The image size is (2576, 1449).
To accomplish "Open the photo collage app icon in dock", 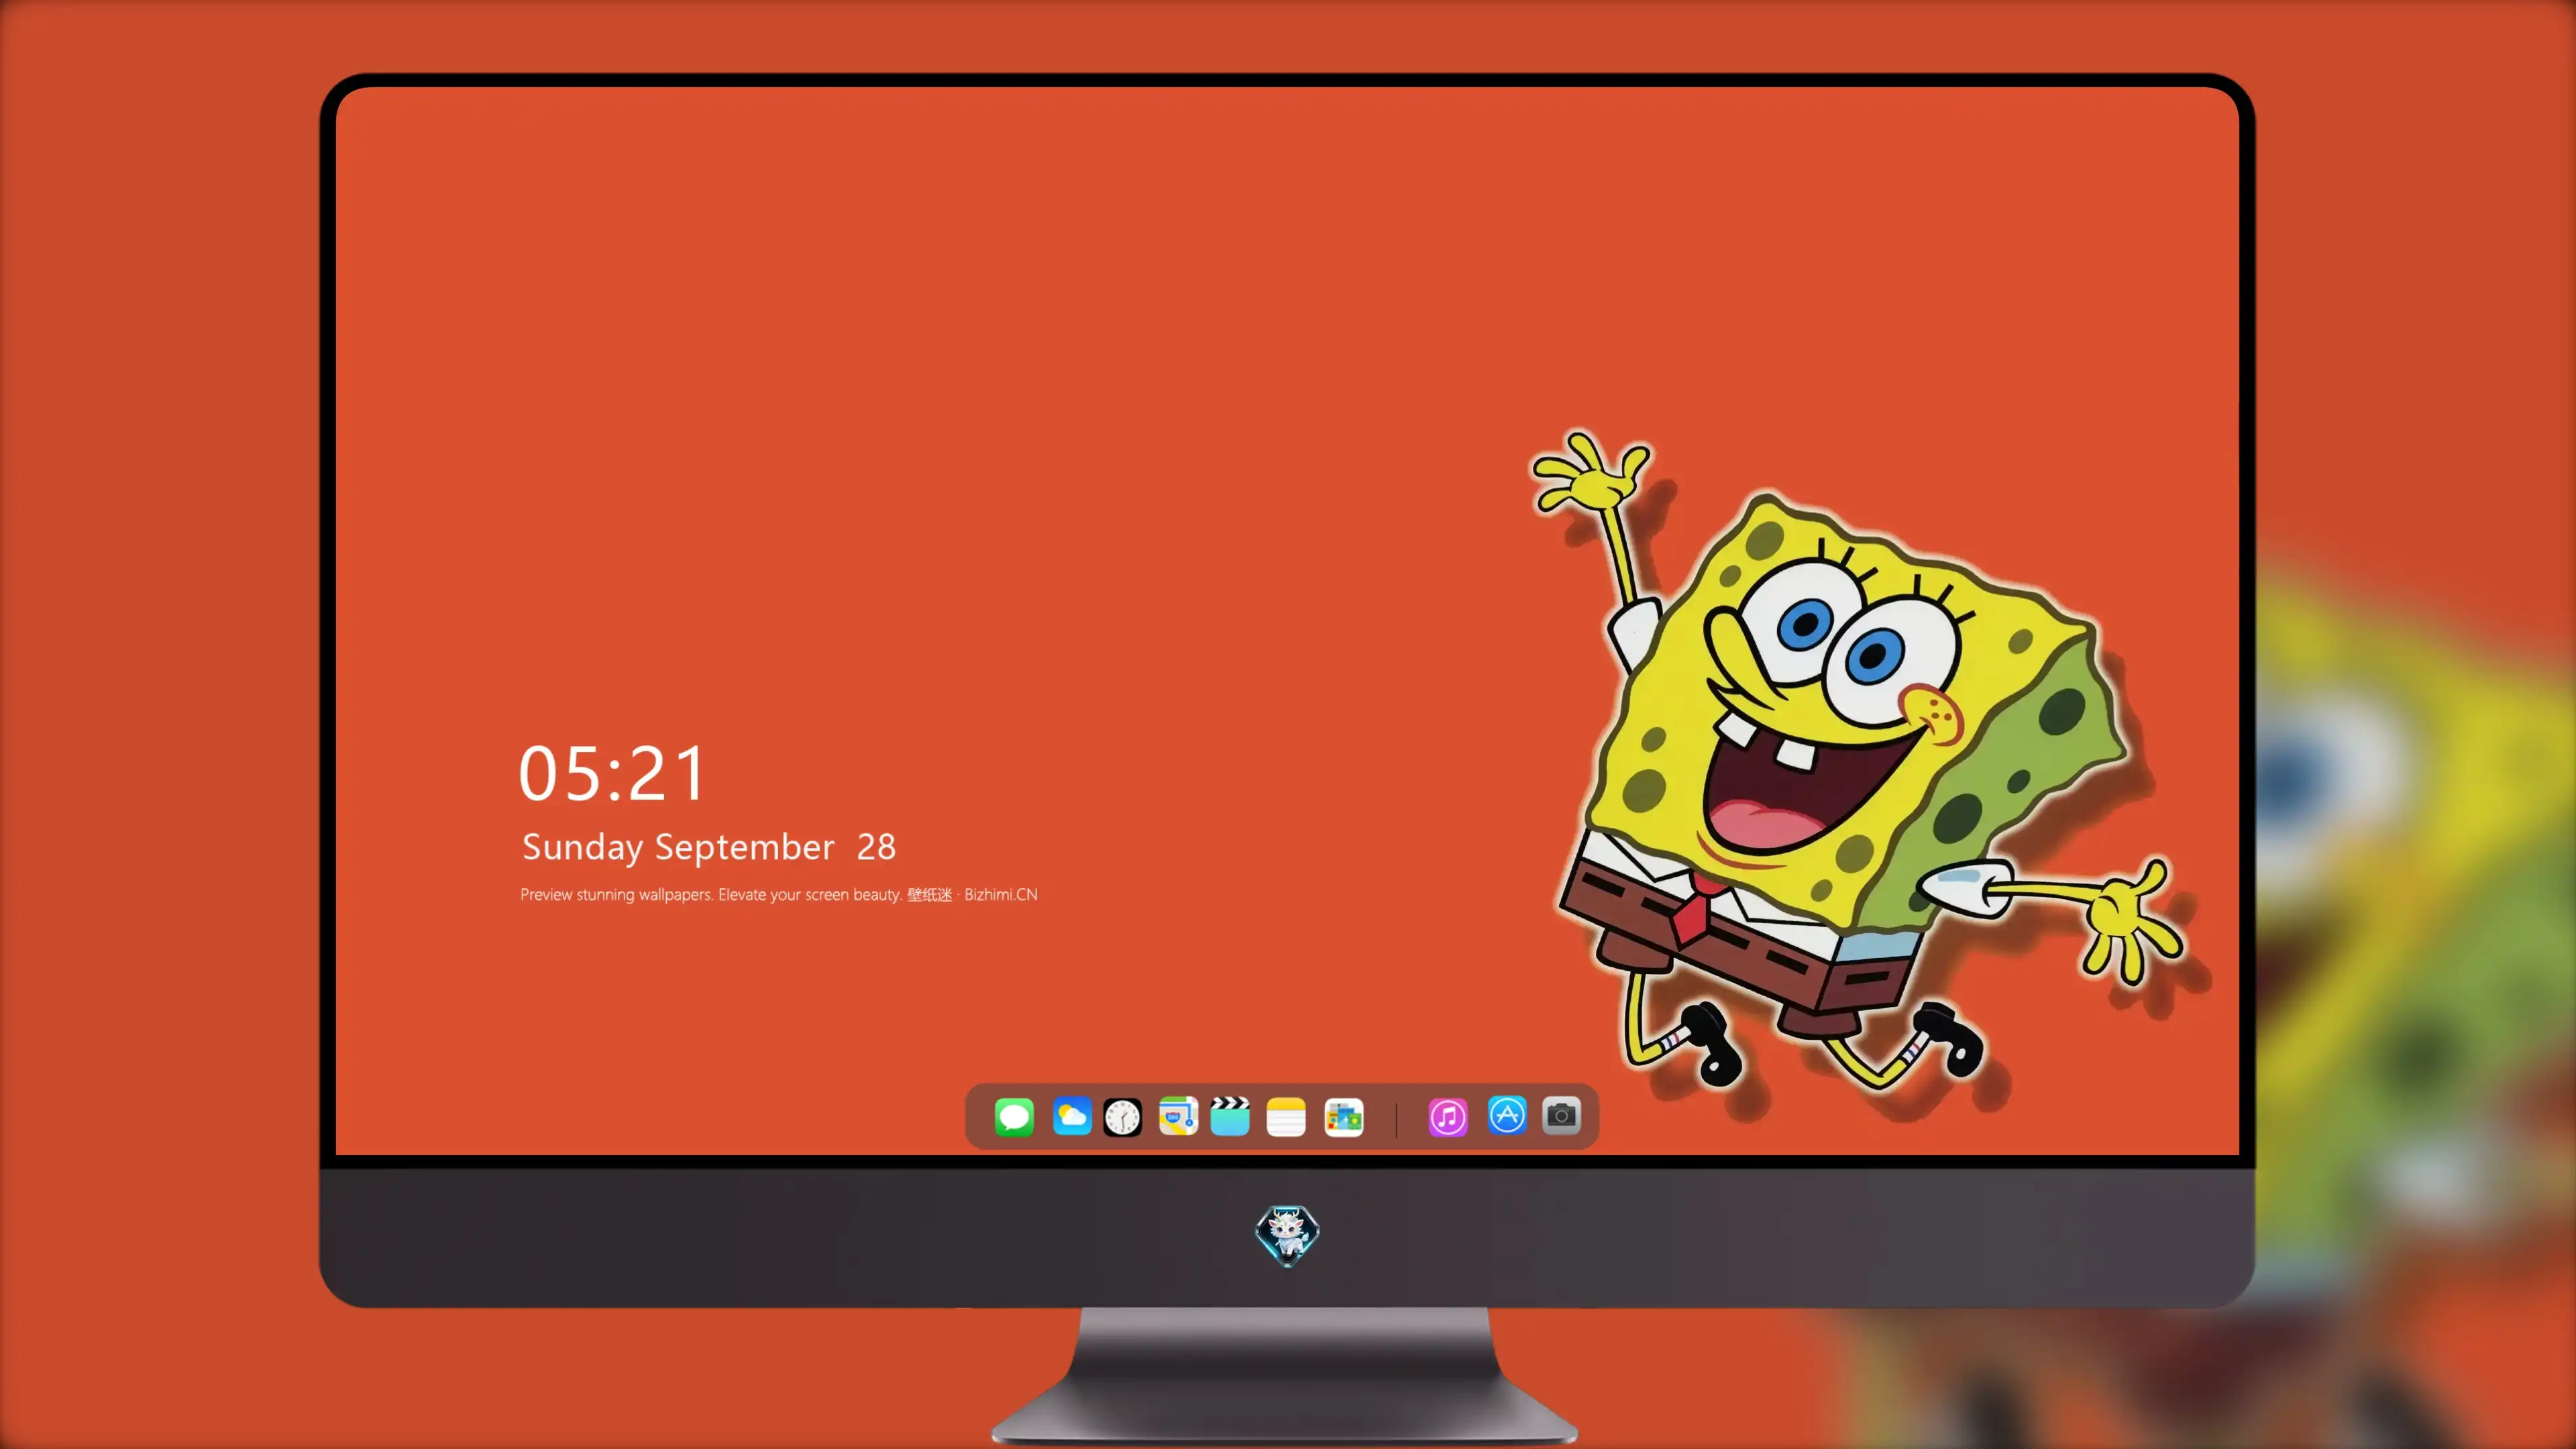I will tap(1344, 1117).
